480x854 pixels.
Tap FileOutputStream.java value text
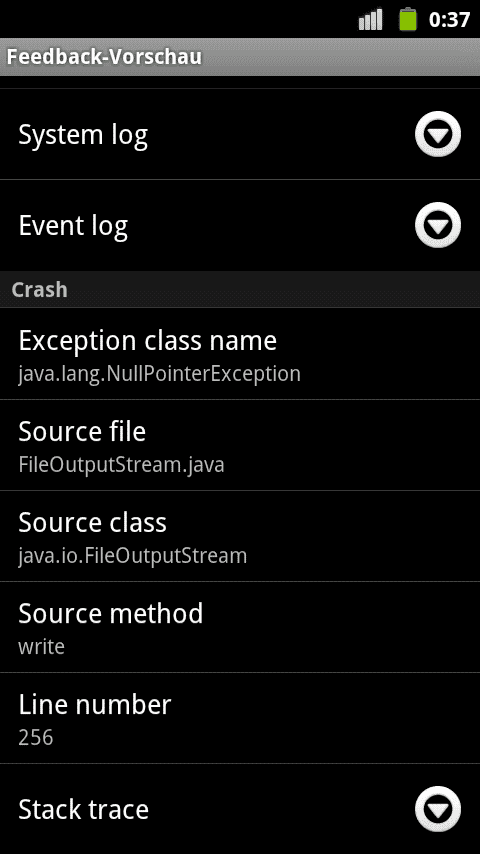click(121, 465)
